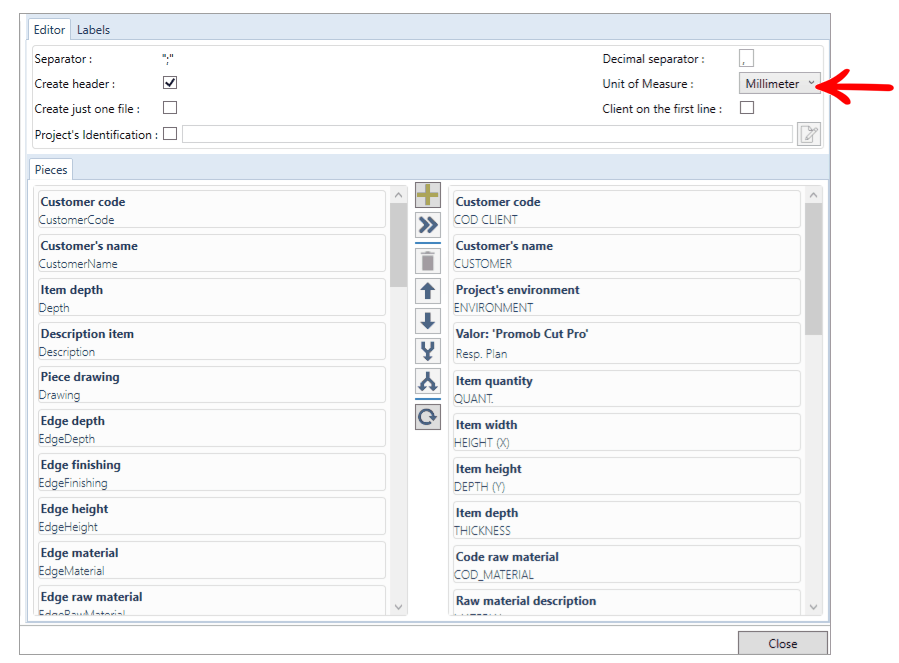The width and height of the screenshot is (899, 663).
Task: Open the Unit of Measure Millimeter dropdown
Action: [x=779, y=84]
